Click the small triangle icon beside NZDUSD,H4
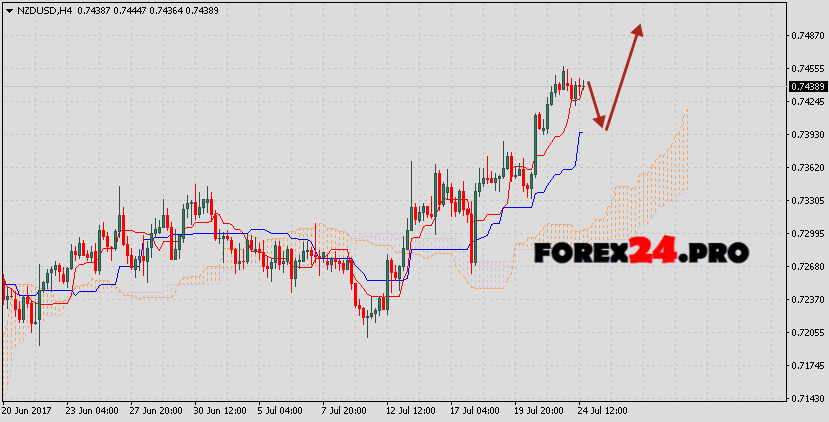Image resolution: width=829 pixels, height=422 pixels. point(8,9)
